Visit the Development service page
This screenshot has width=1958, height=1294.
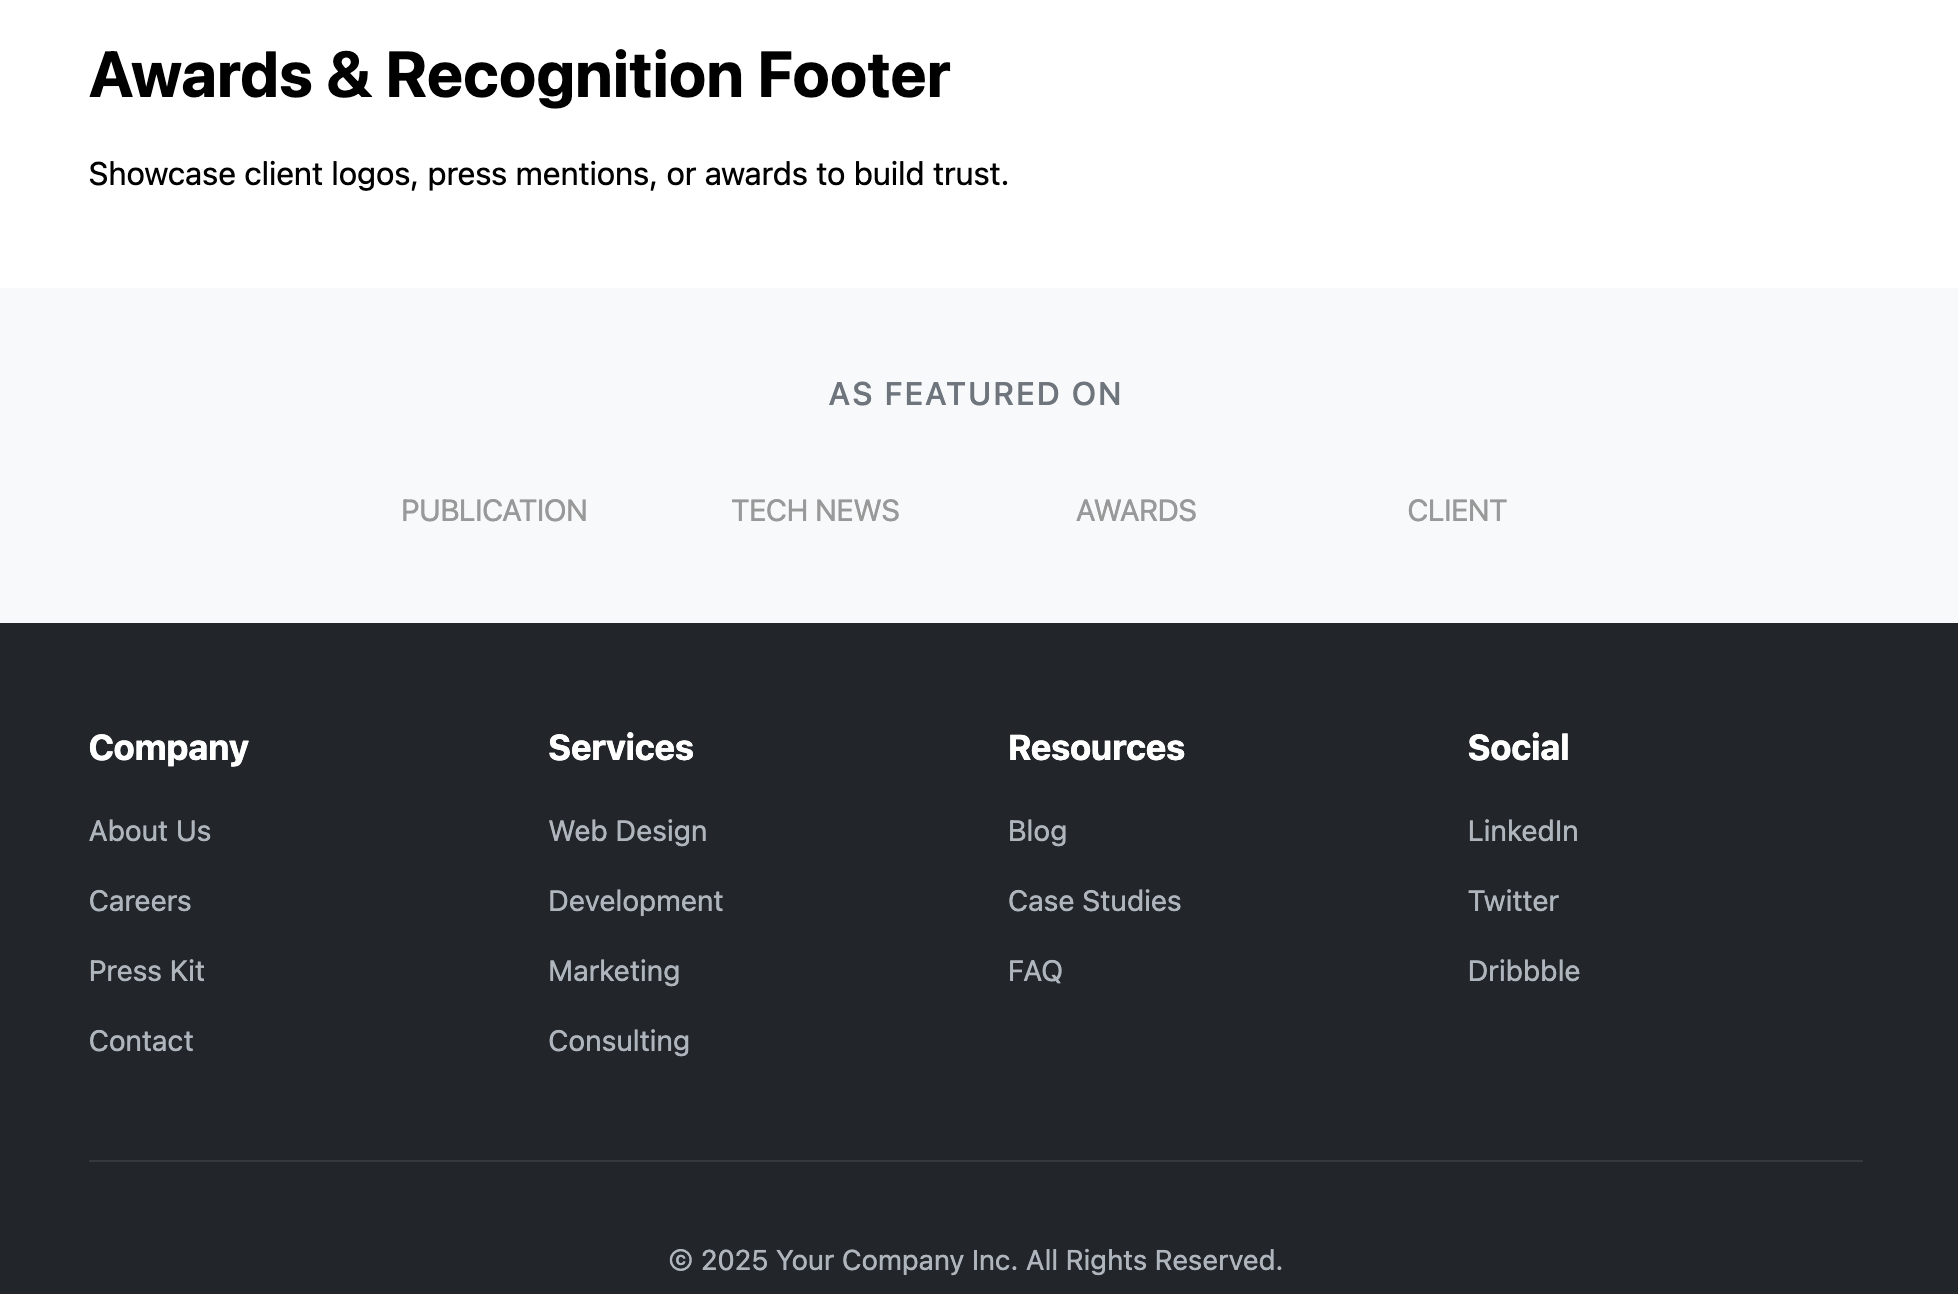point(636,901)
